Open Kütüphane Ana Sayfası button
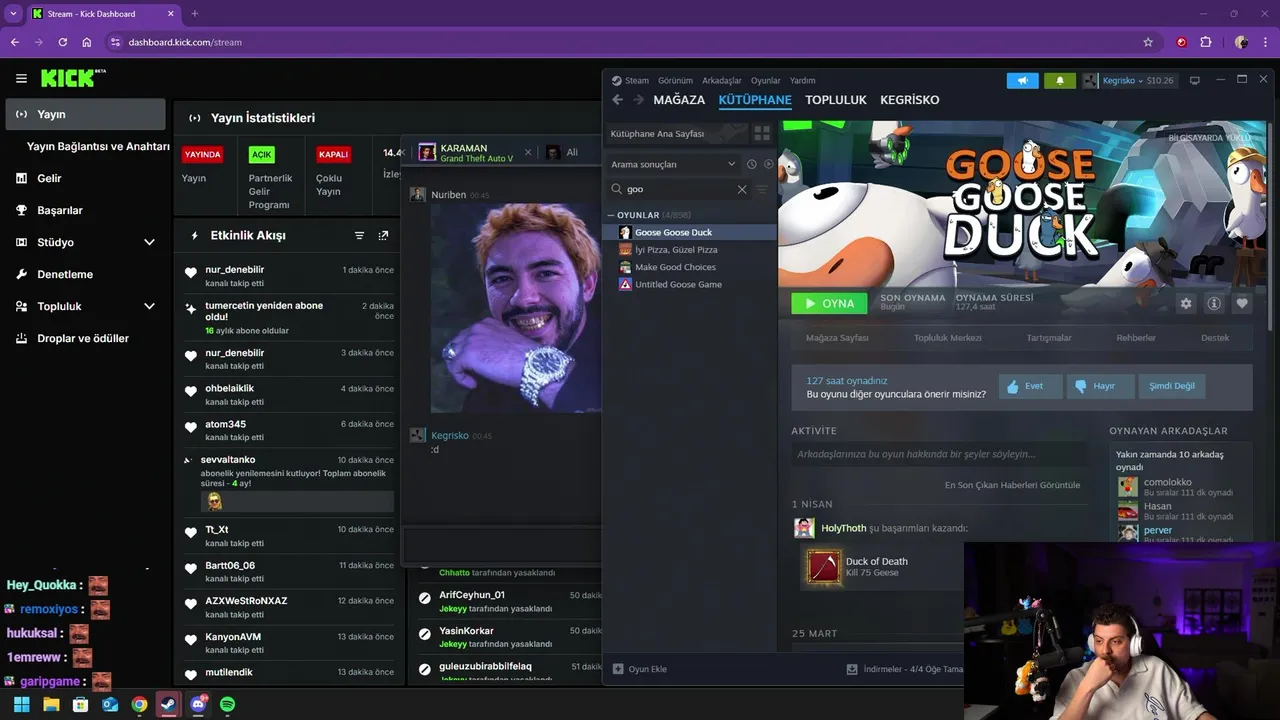This screenshot has height=720, width=1280. click(x=678, y=133)
